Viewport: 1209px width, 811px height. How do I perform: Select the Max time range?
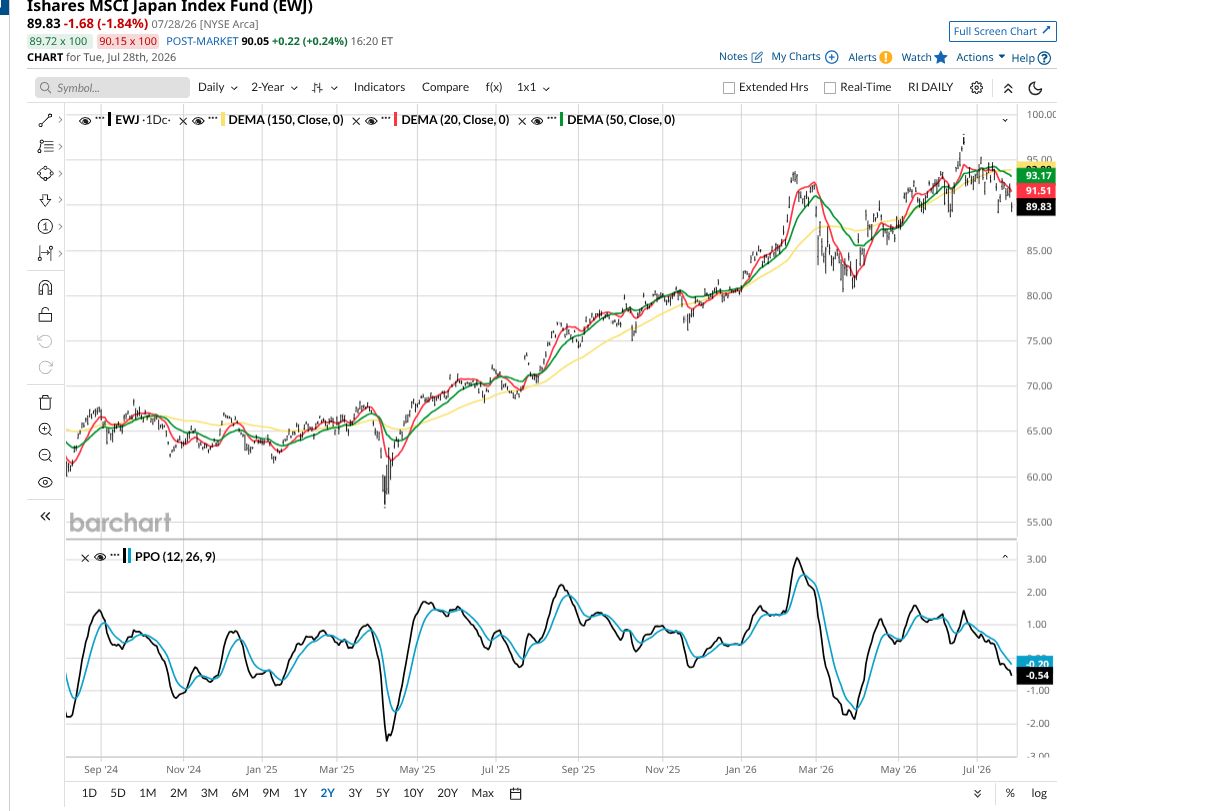482,793
